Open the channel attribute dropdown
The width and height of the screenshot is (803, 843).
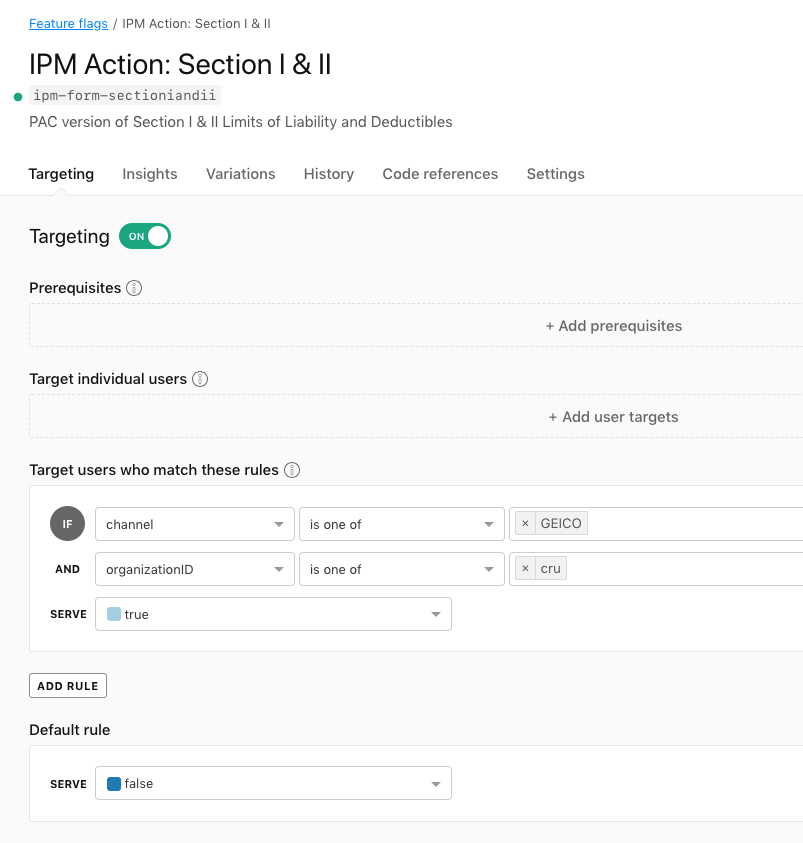tap(195, 524)
